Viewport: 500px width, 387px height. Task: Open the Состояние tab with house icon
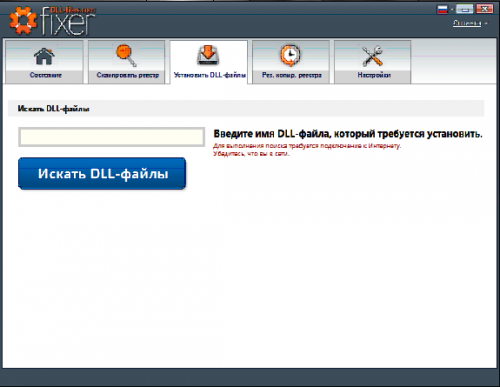tap(44, 62)
